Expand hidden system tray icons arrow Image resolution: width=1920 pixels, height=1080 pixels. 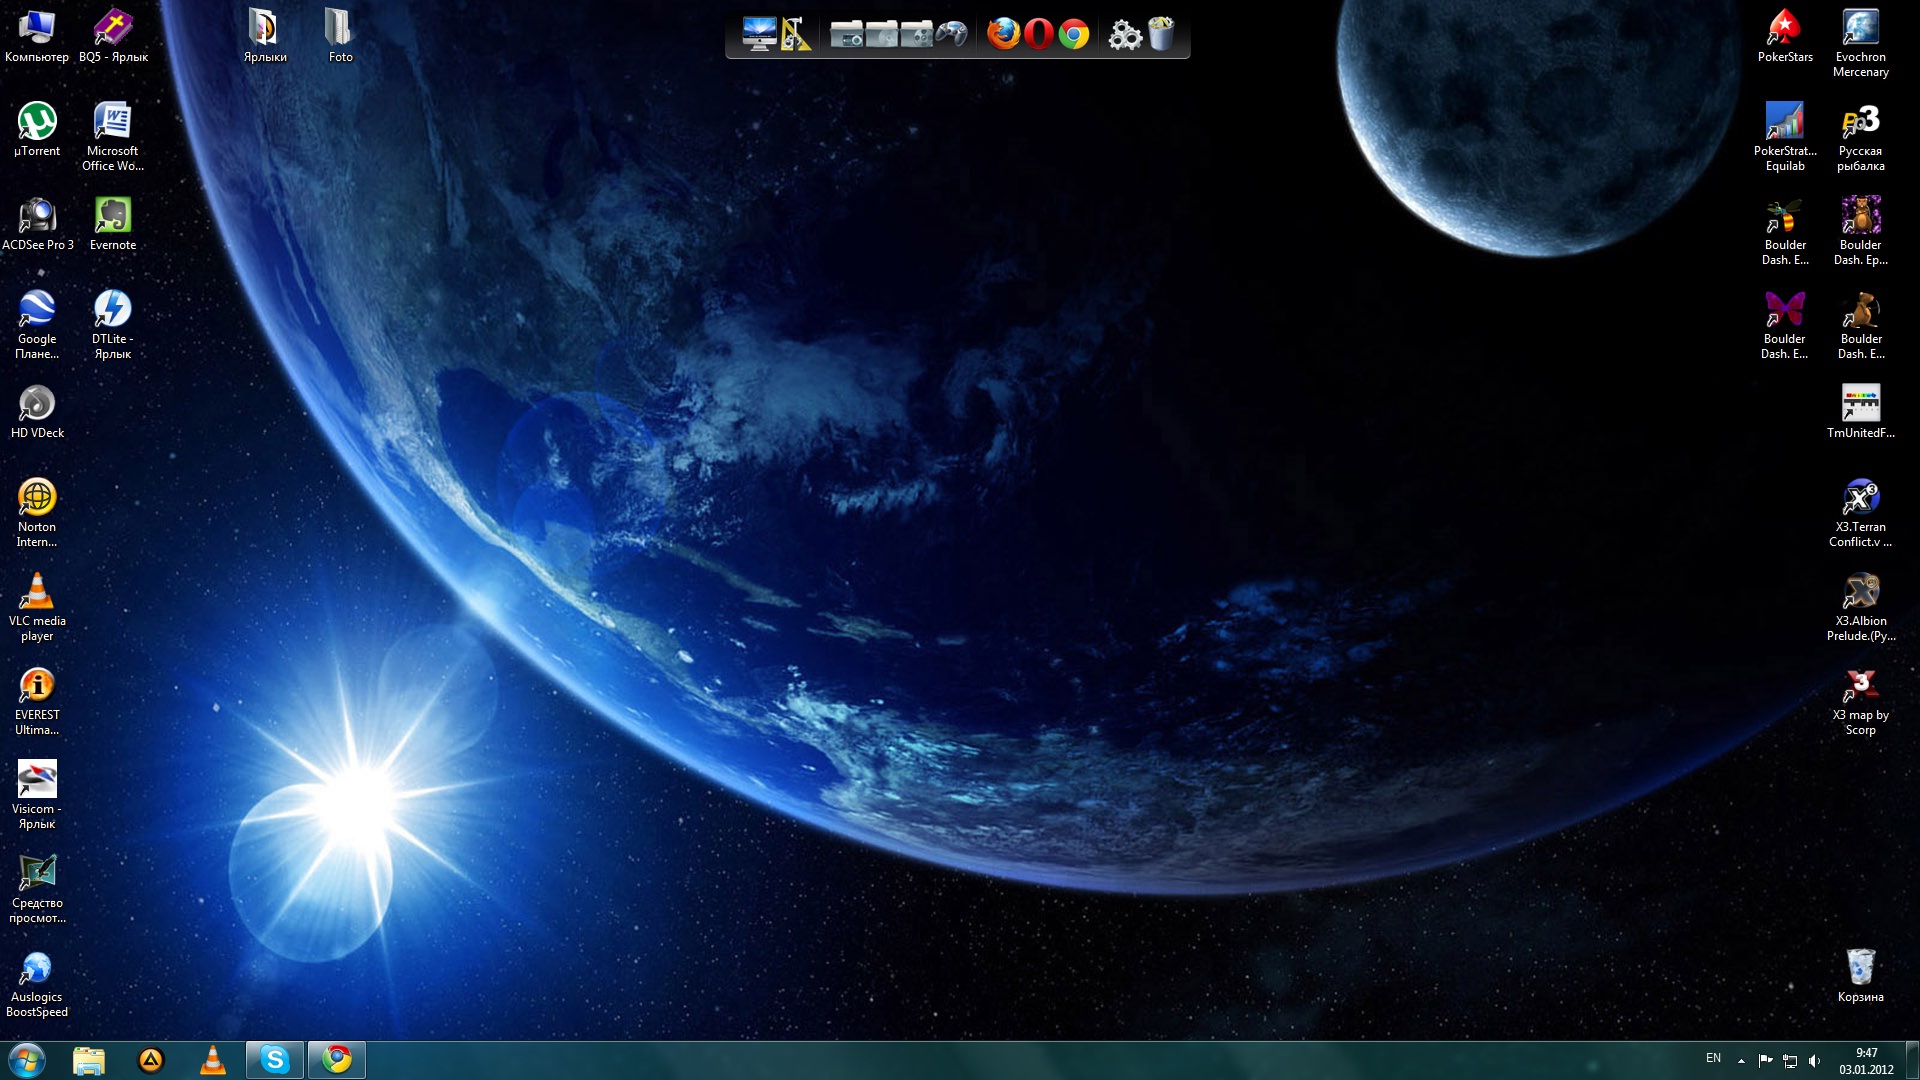[x=1741, y=1060]
